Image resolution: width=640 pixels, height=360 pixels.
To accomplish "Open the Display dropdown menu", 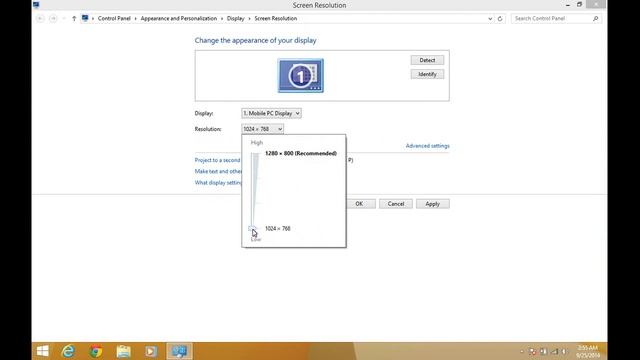I will coord(271,113).
